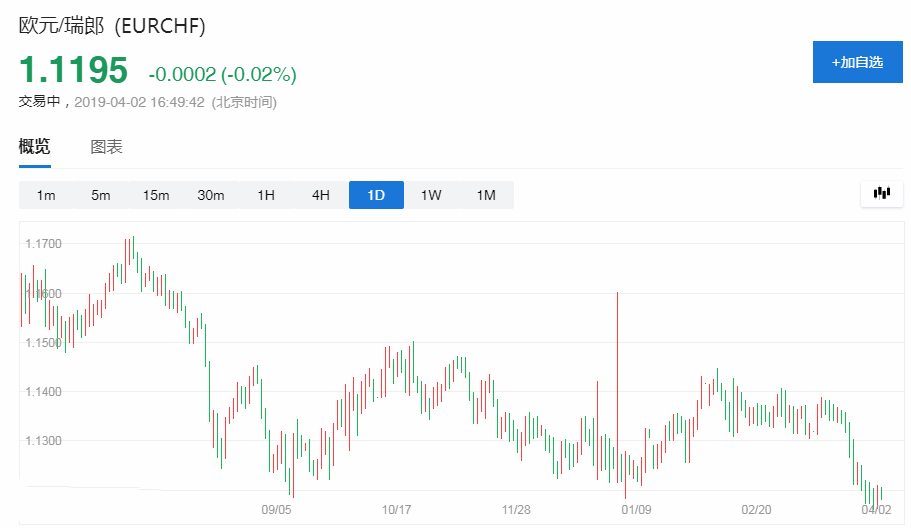Select the 1m timeframe
Screen dimensions: 911x528
(46, 195)
